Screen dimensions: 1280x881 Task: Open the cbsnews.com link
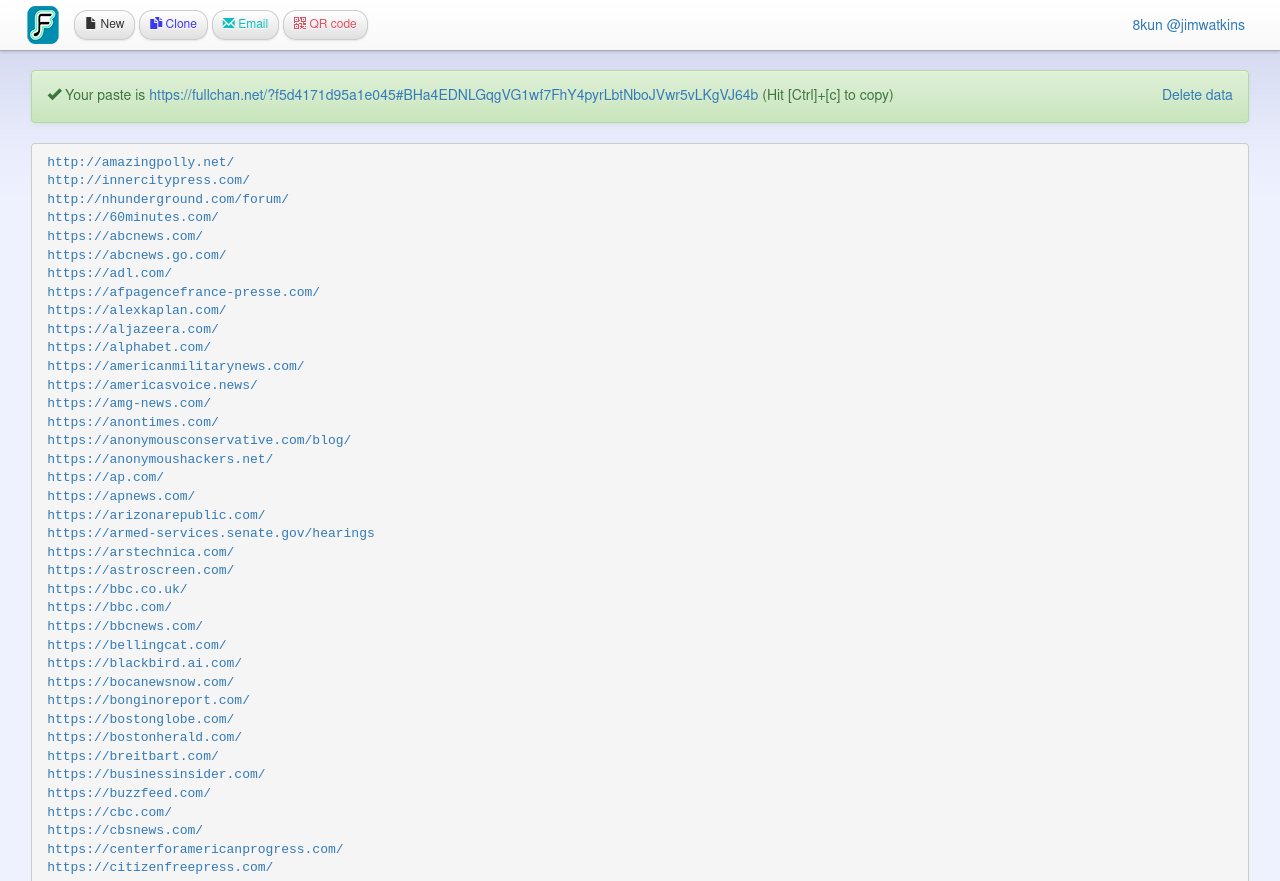[x=125, y=831]
